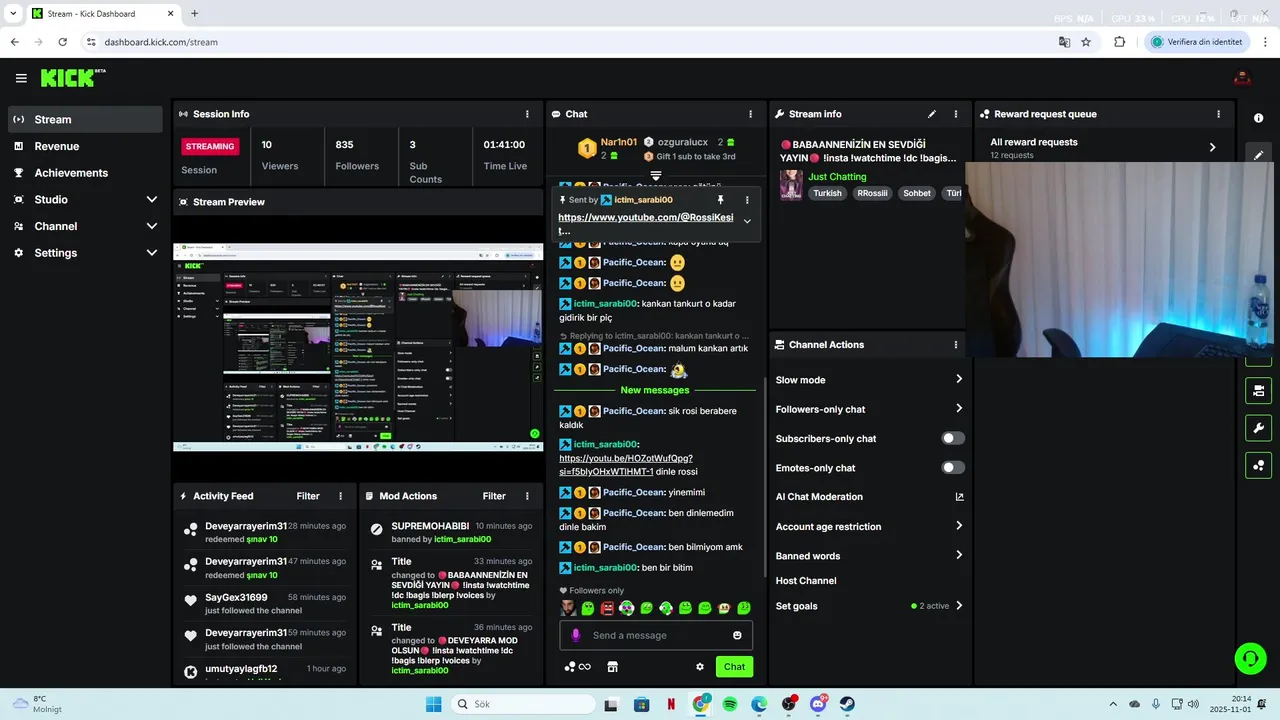
Task: Open the hamburger menu beside Kick logo
Action: [21, 78]
